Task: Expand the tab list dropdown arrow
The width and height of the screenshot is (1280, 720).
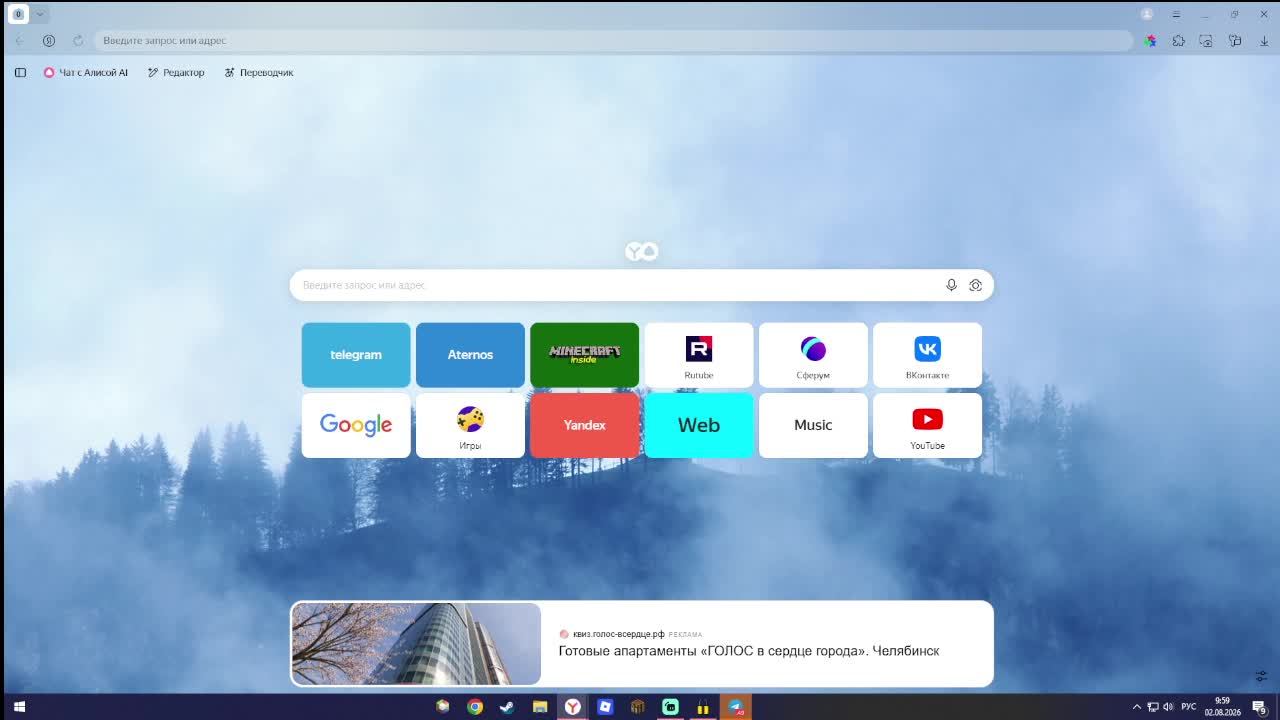Action: coord(40,14)
